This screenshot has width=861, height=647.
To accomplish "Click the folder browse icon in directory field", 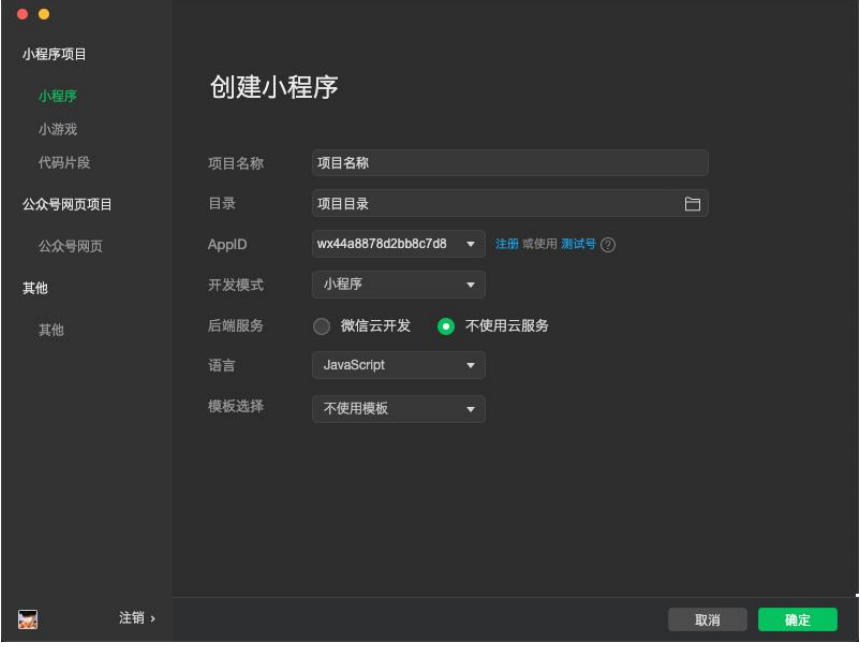I will point(692,204).
